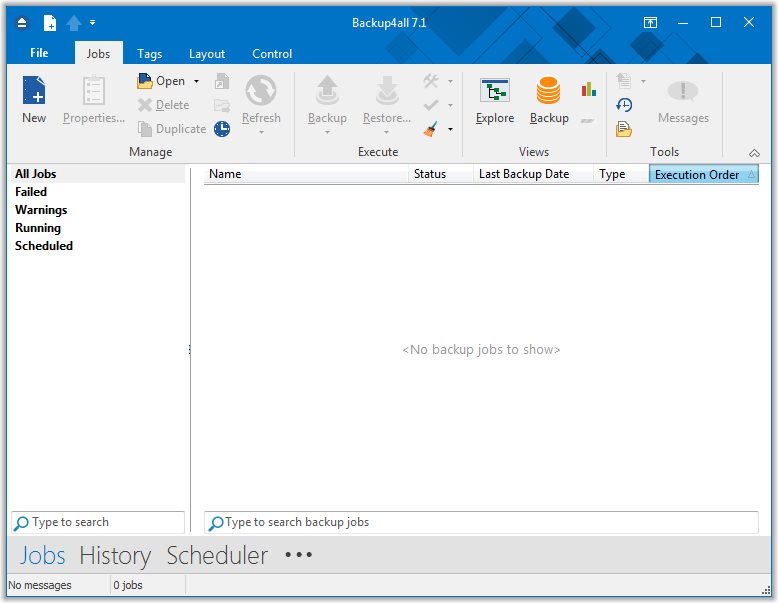Switch to the Layout ribbon tab

tap(207, 54)
